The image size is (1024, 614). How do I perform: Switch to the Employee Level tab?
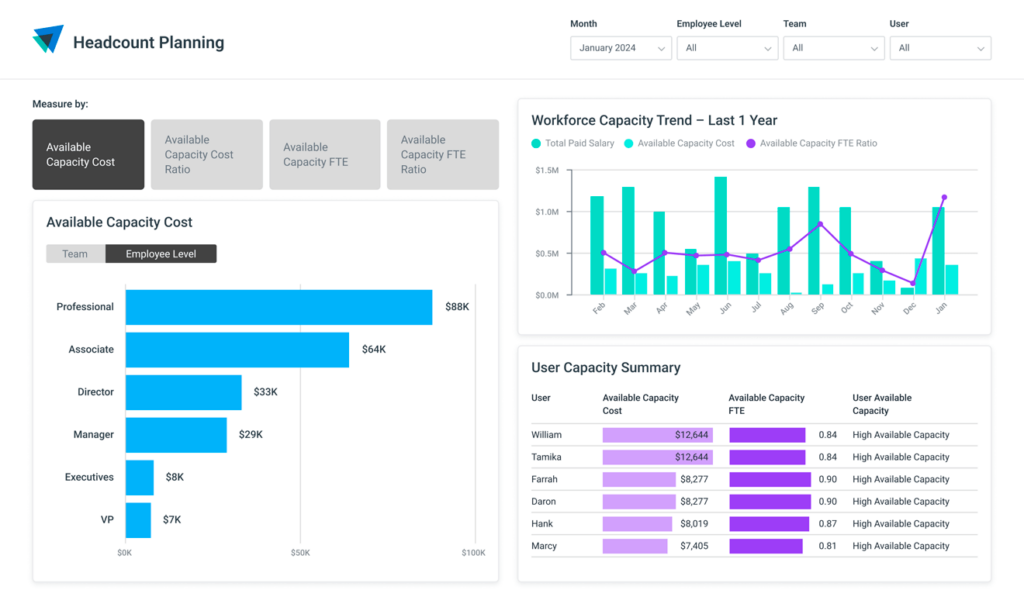point(160,254)
